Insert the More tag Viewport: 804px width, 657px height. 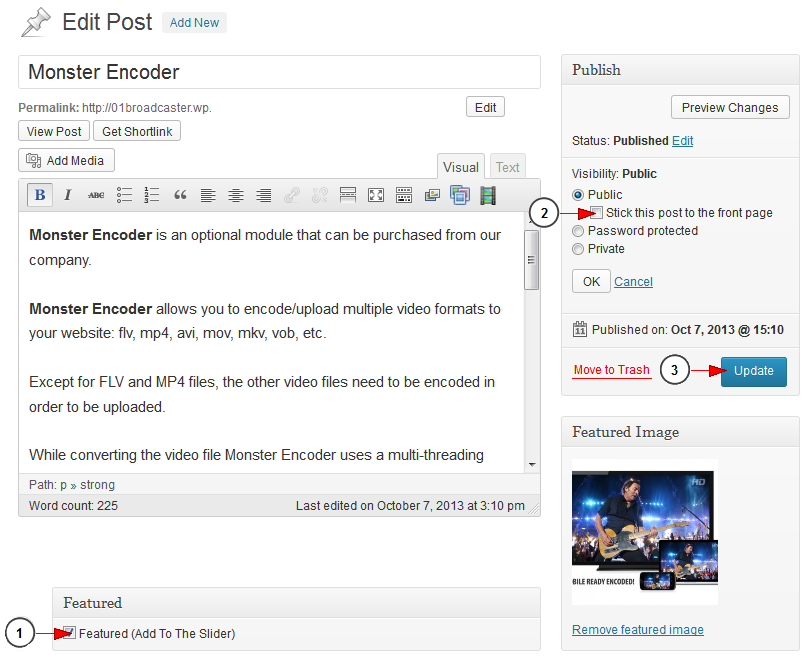coord(348,195)
